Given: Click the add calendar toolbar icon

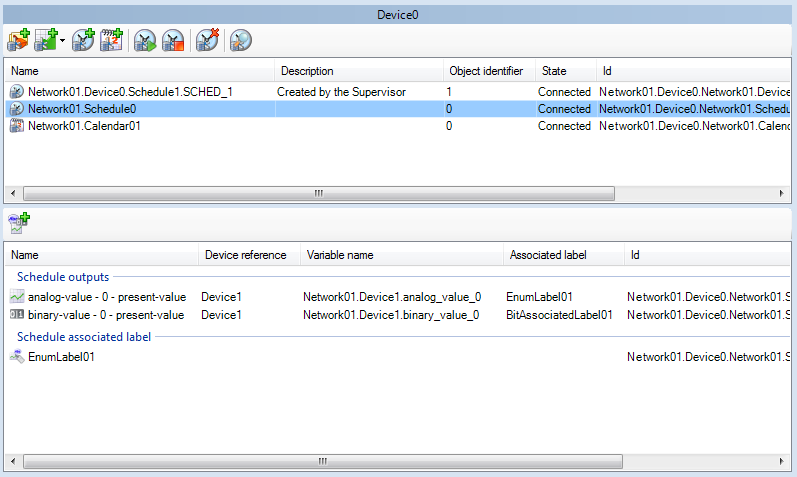Looking at the screenshot, I should (x=111, y=40).
